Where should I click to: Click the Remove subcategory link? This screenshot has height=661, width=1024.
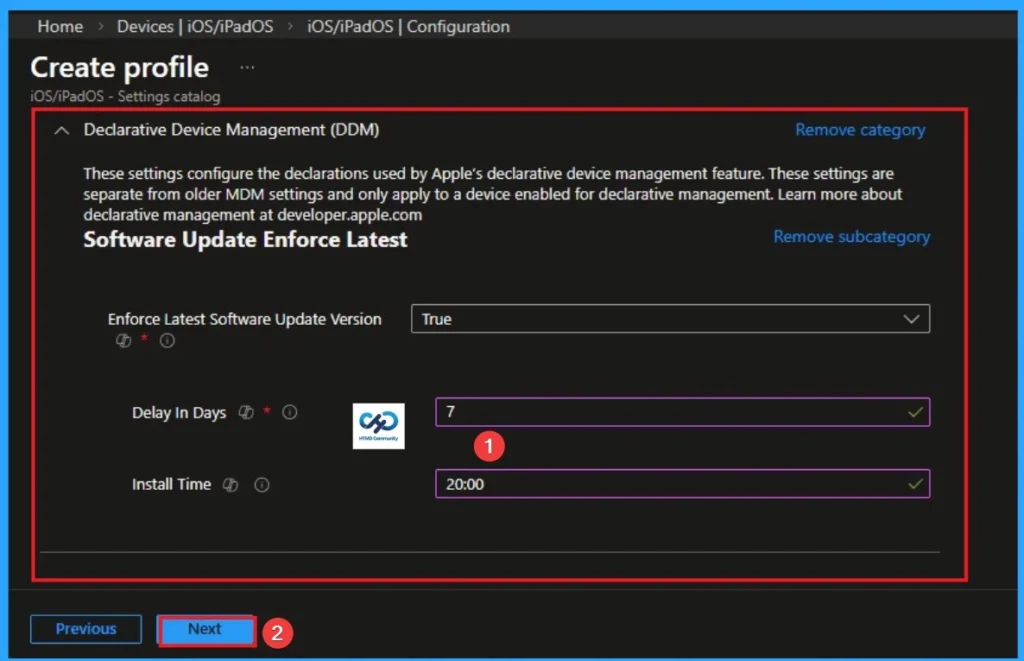click(851, 237)
